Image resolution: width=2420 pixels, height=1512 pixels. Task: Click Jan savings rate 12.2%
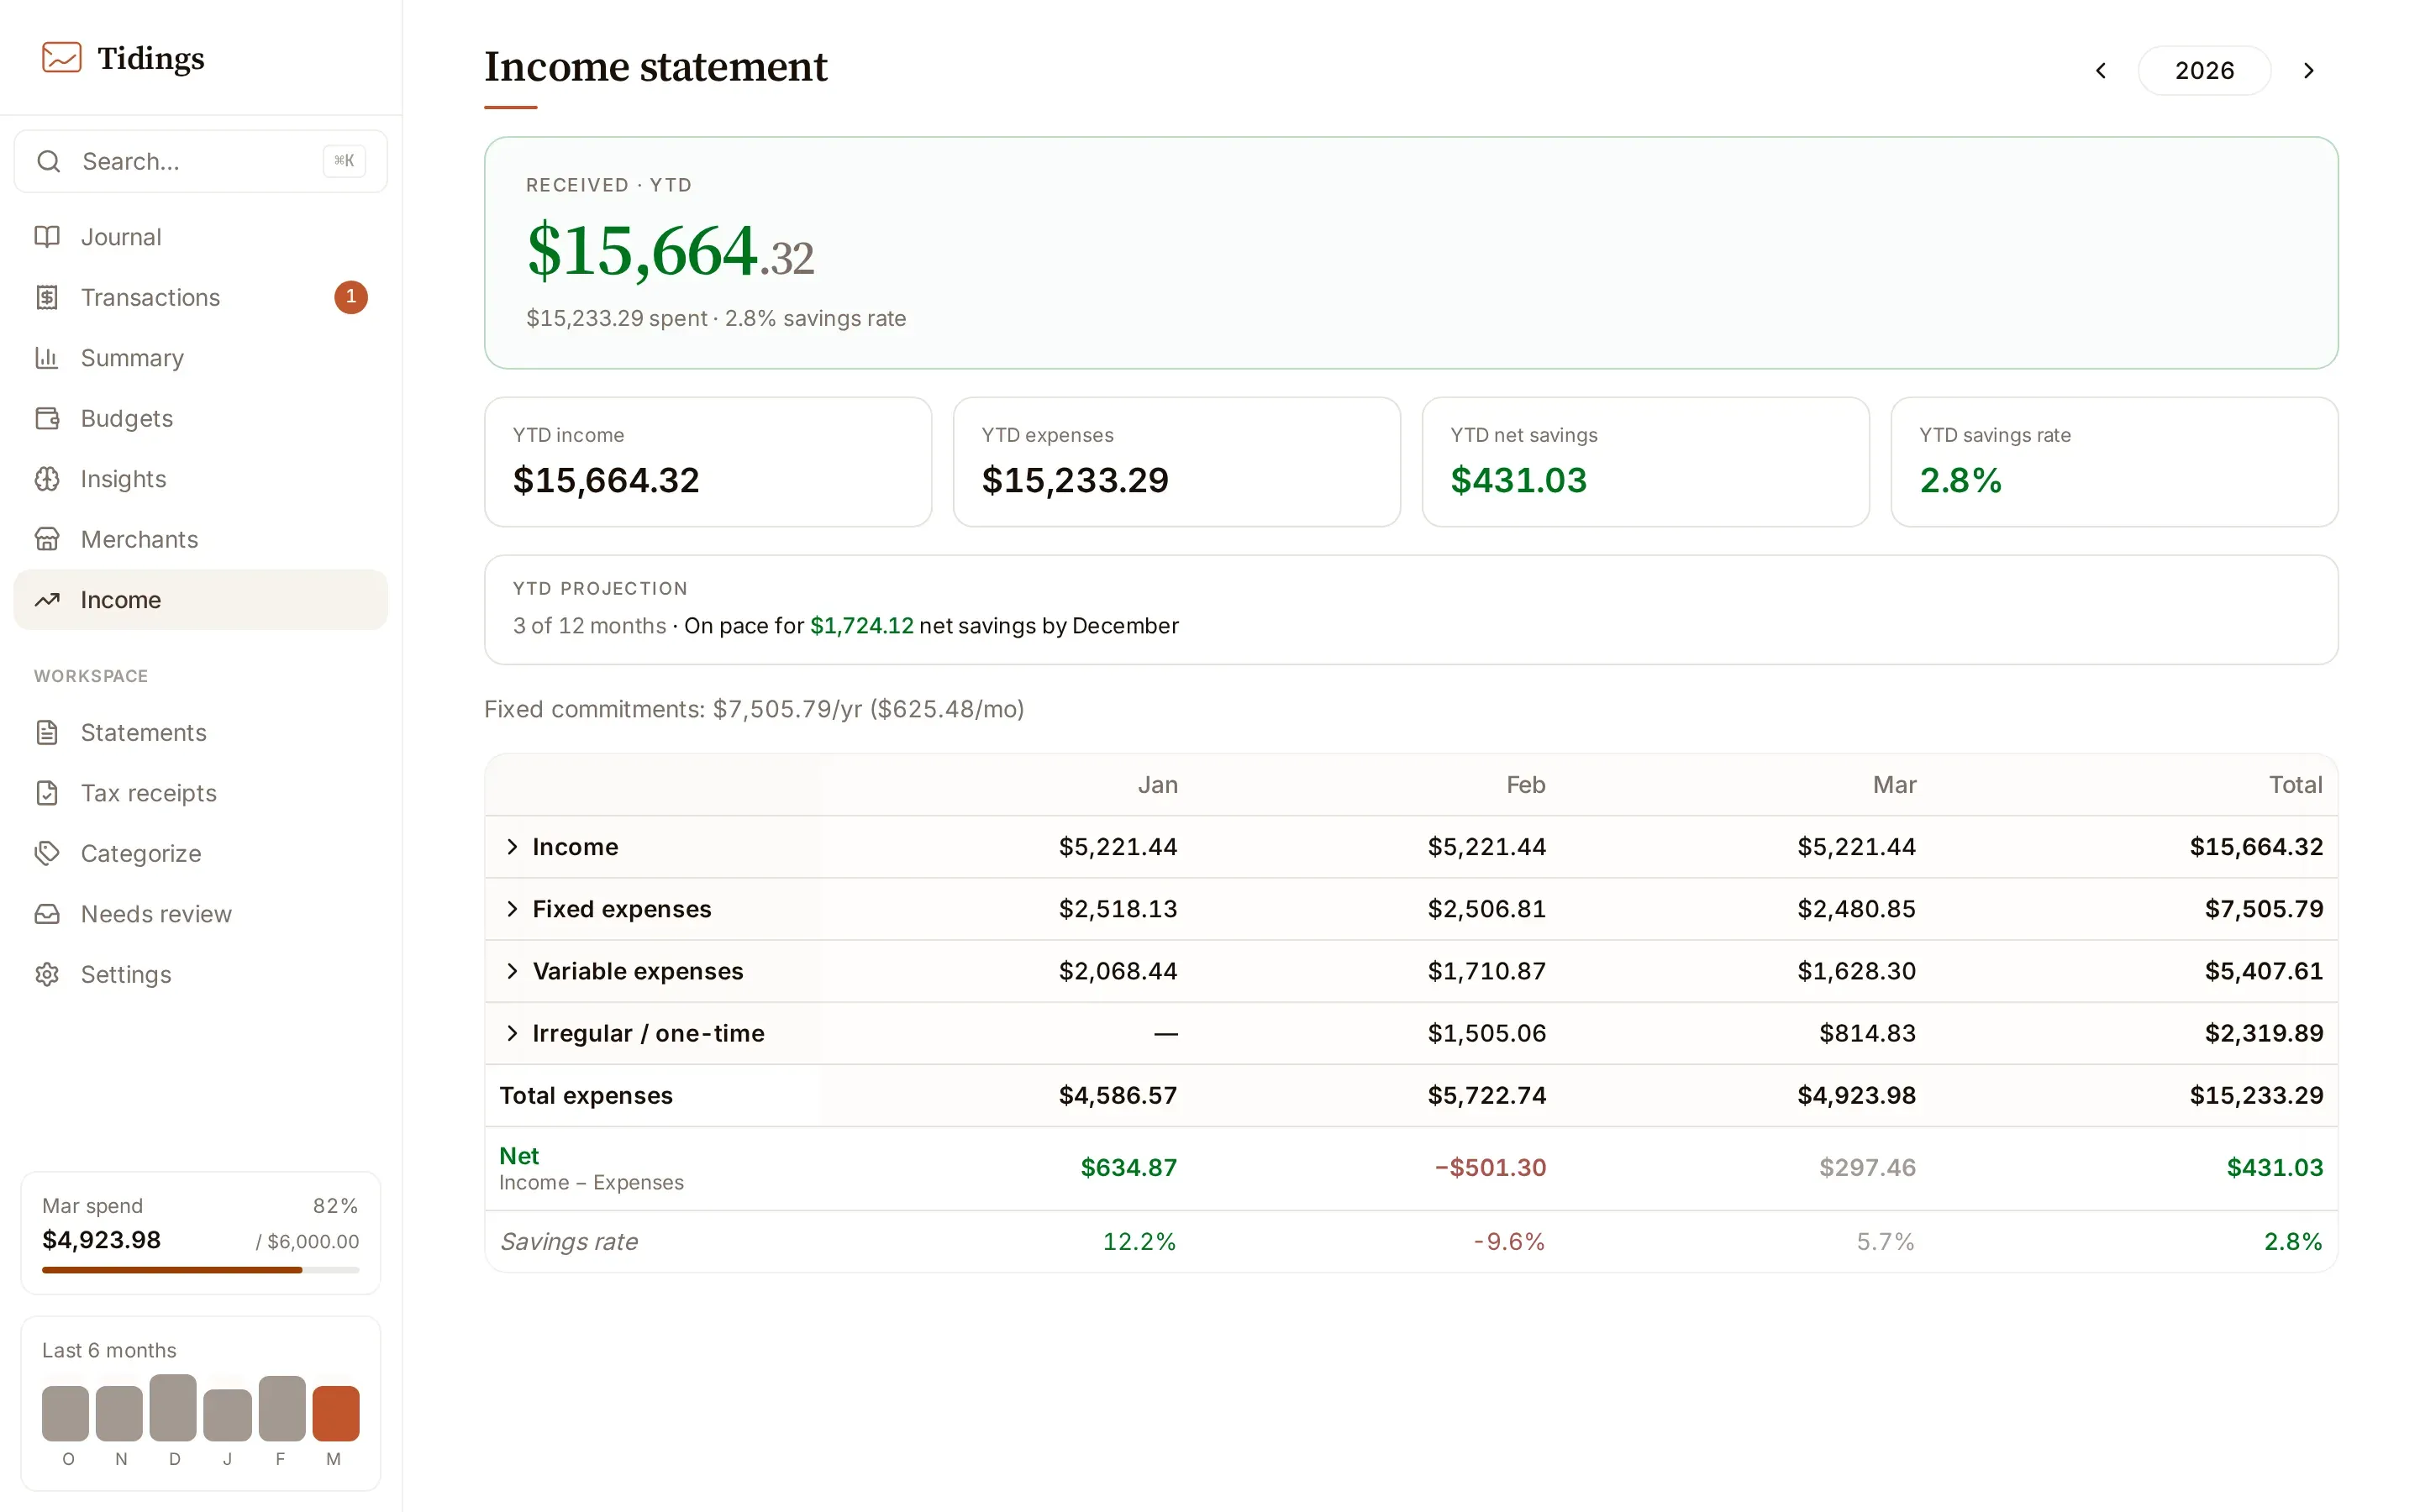(1140, 1241)
